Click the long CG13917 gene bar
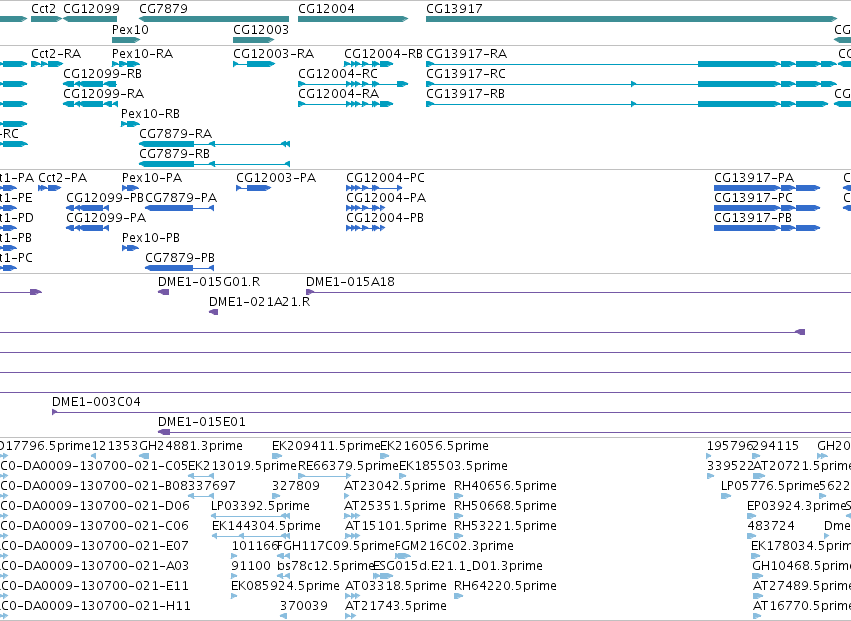851x621 pixels. click(x=632, y=19)
